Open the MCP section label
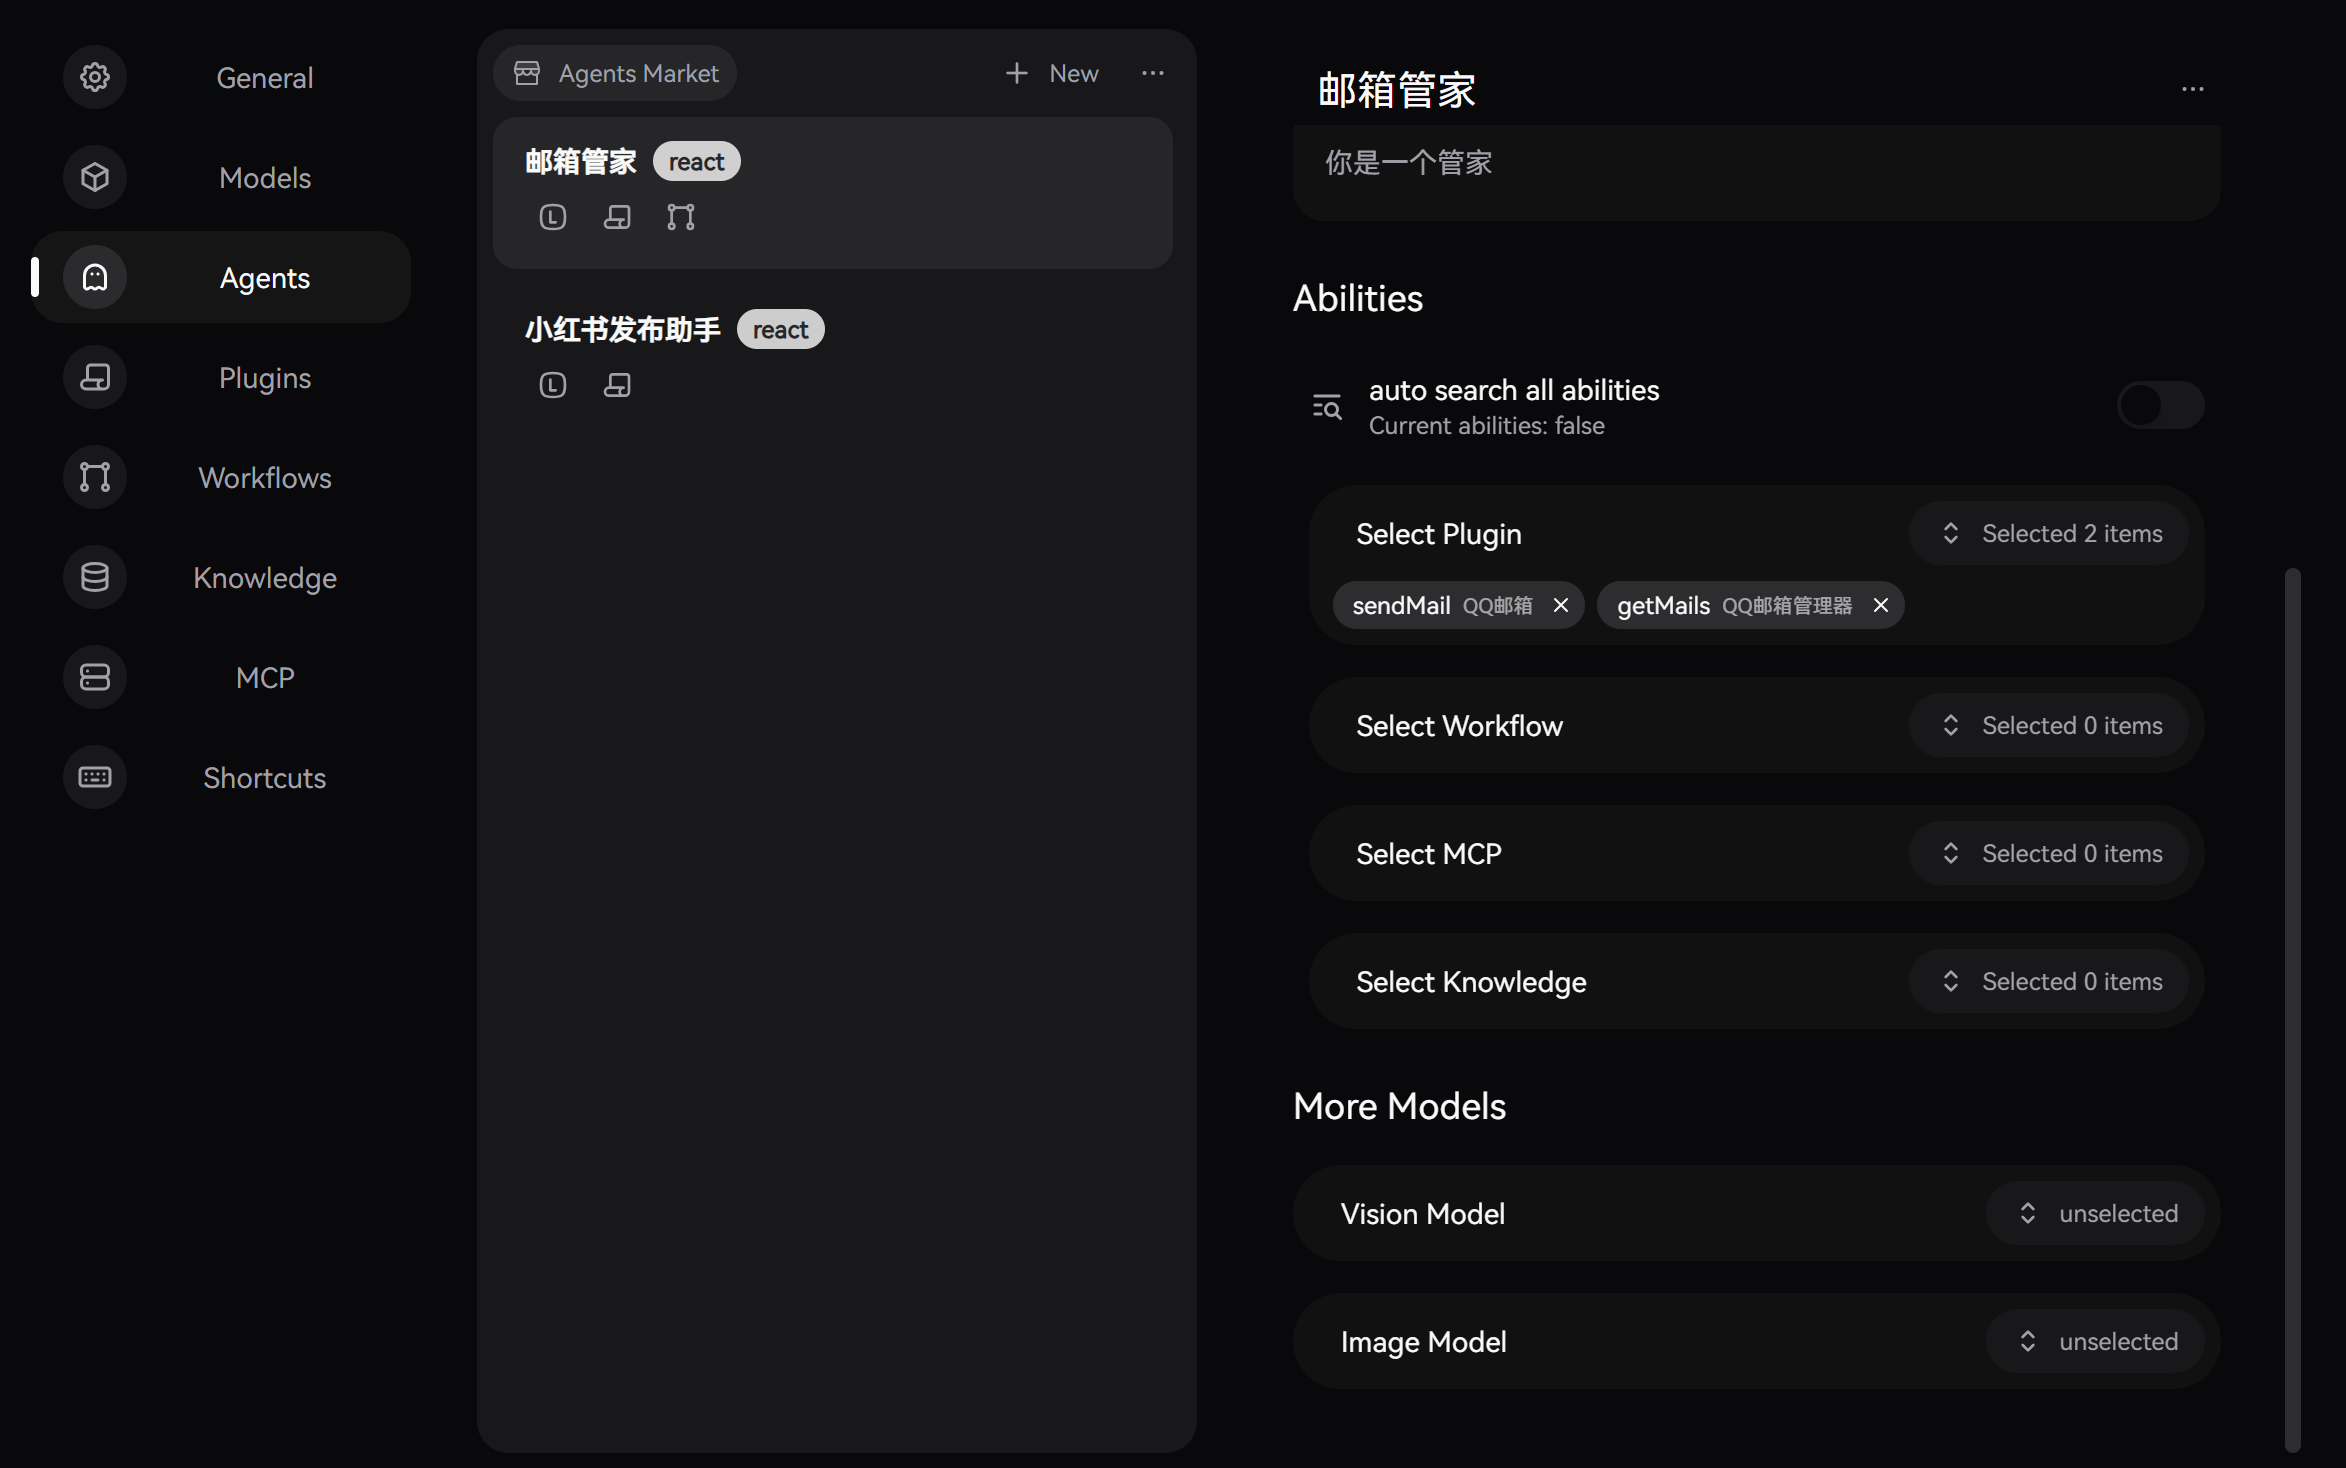Image resolution: width=2346 pixels, height=1468 pixels. 265,677
